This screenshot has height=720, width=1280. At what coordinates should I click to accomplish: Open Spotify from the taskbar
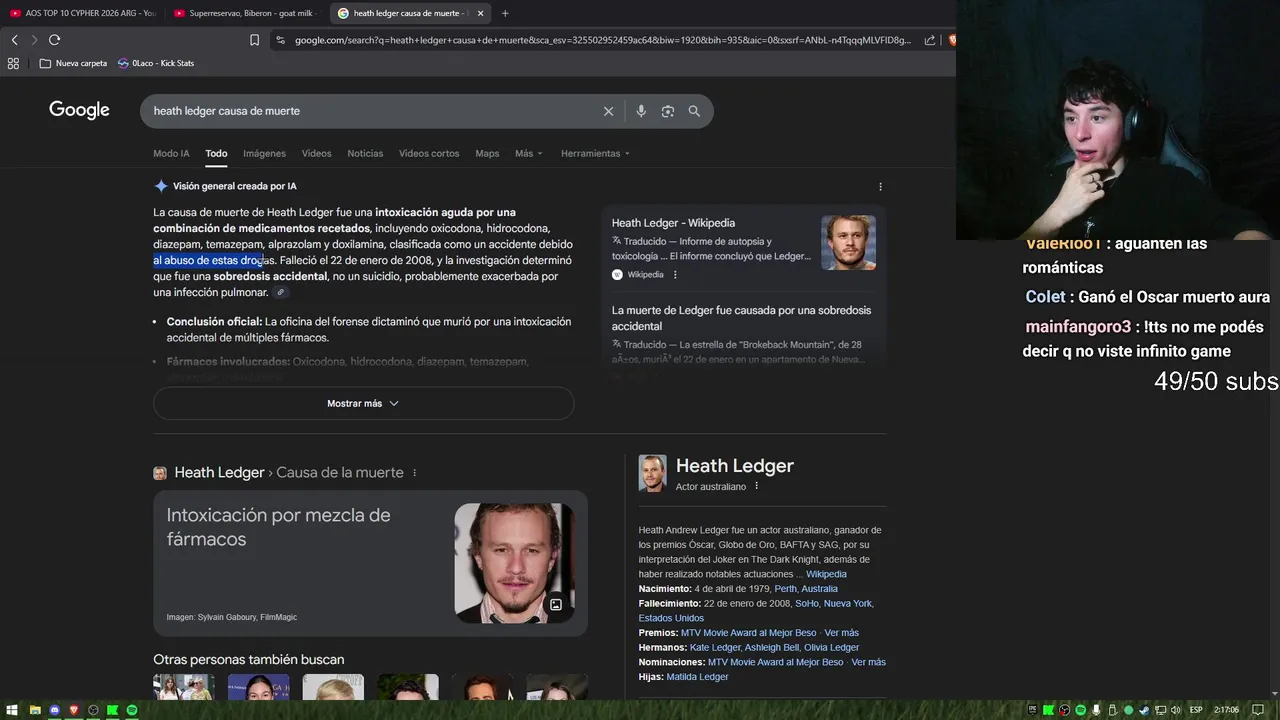pyautogui.click(x=132, y=710)
